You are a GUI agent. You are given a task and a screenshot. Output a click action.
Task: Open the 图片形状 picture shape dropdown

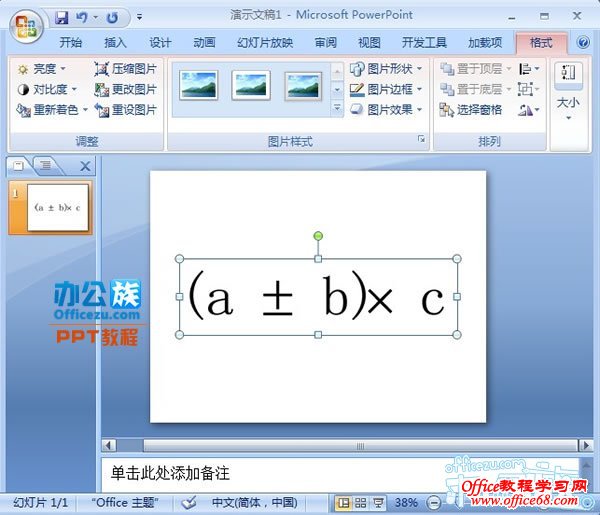coord(386,69)
